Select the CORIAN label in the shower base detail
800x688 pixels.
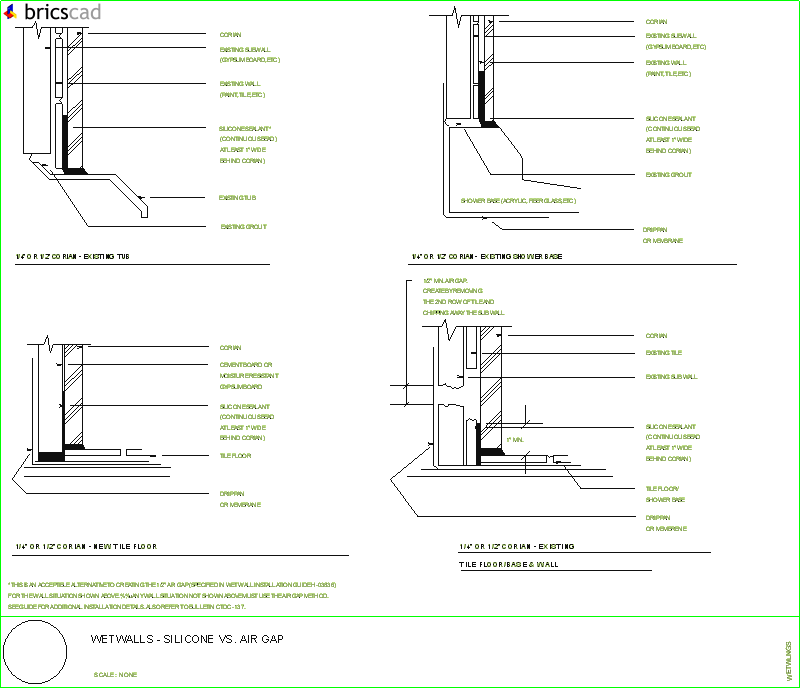(x=656, y=22)
